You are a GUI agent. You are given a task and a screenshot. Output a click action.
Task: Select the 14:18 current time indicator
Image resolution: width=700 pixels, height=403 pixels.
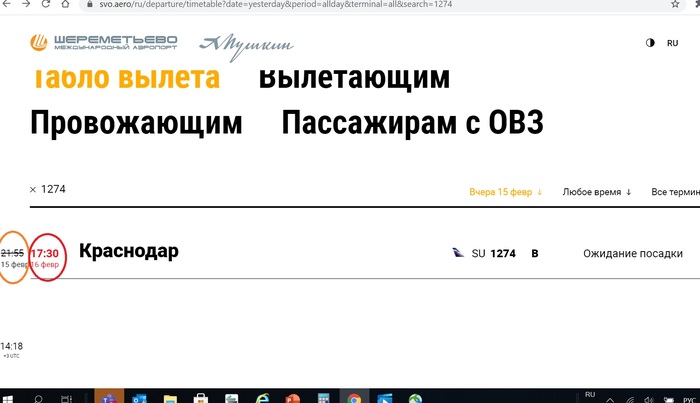(x=12, y=346)
